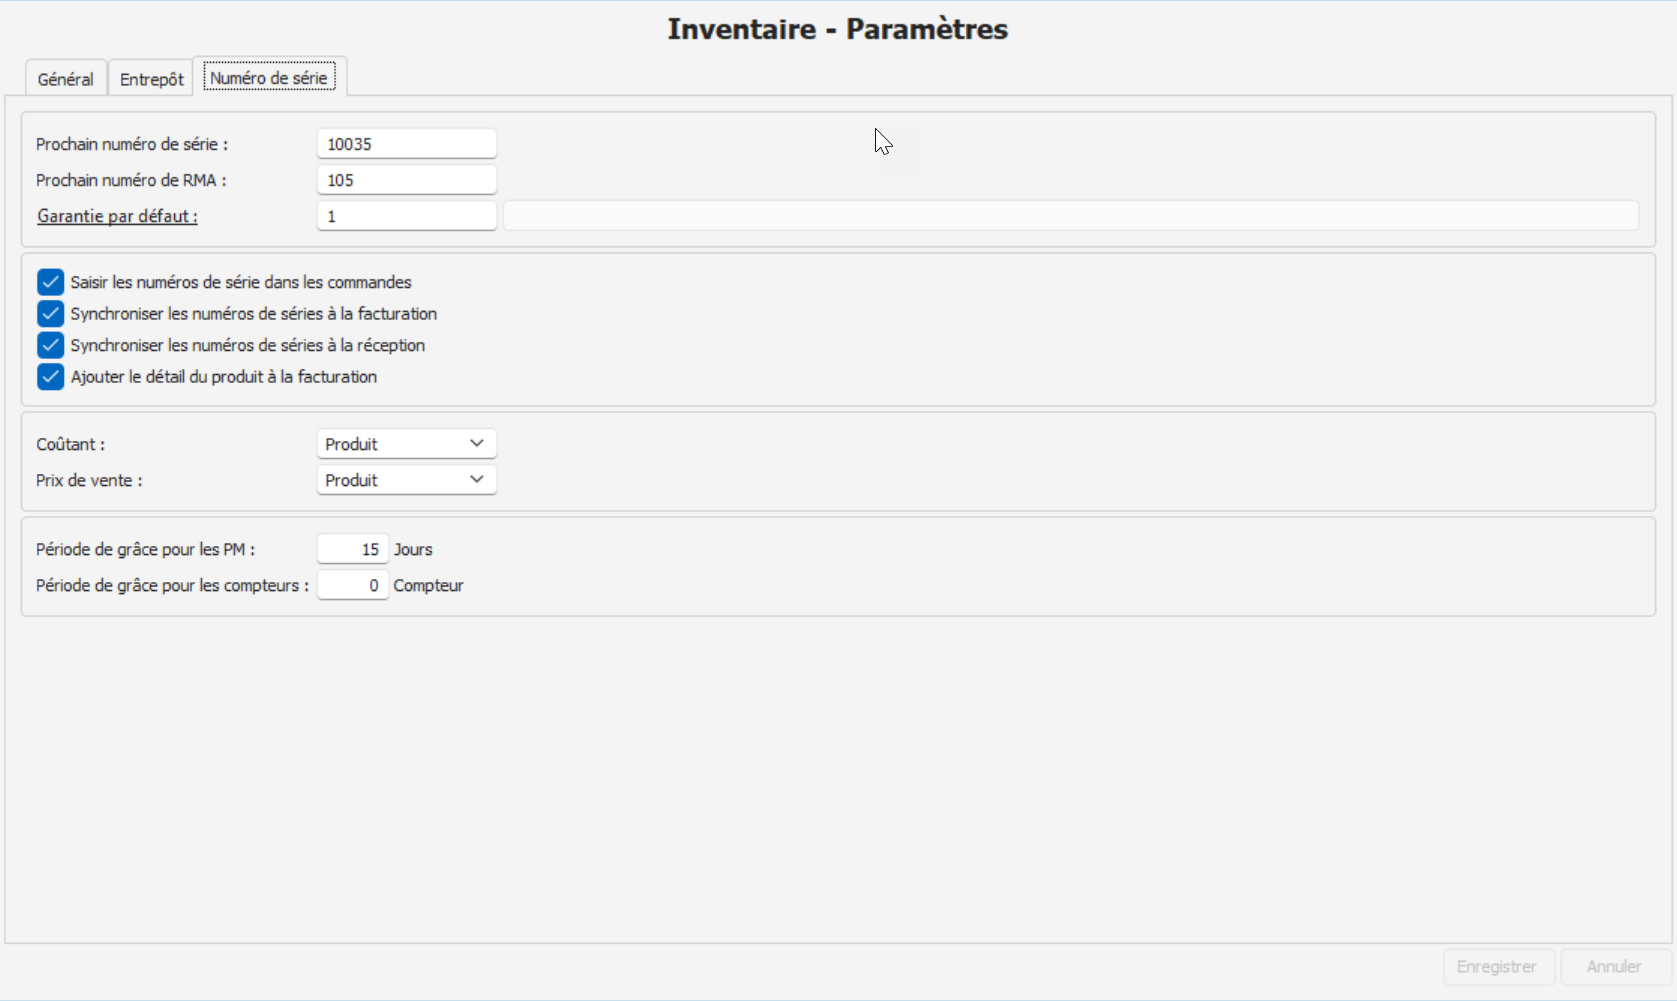Toggle Synchroniser les numéros de séries à la facturation
1677x1001 pixels.
50,314
